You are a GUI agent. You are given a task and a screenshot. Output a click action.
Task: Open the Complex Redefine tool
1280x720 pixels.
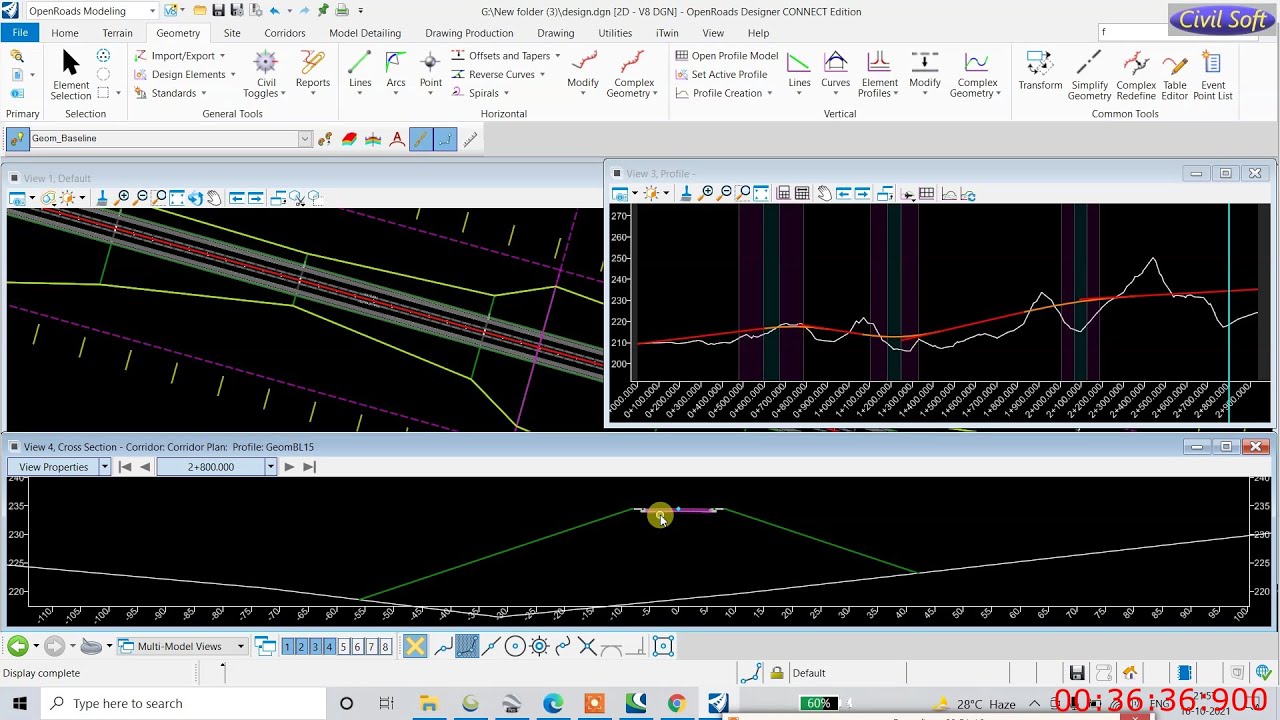(1136, 75)
